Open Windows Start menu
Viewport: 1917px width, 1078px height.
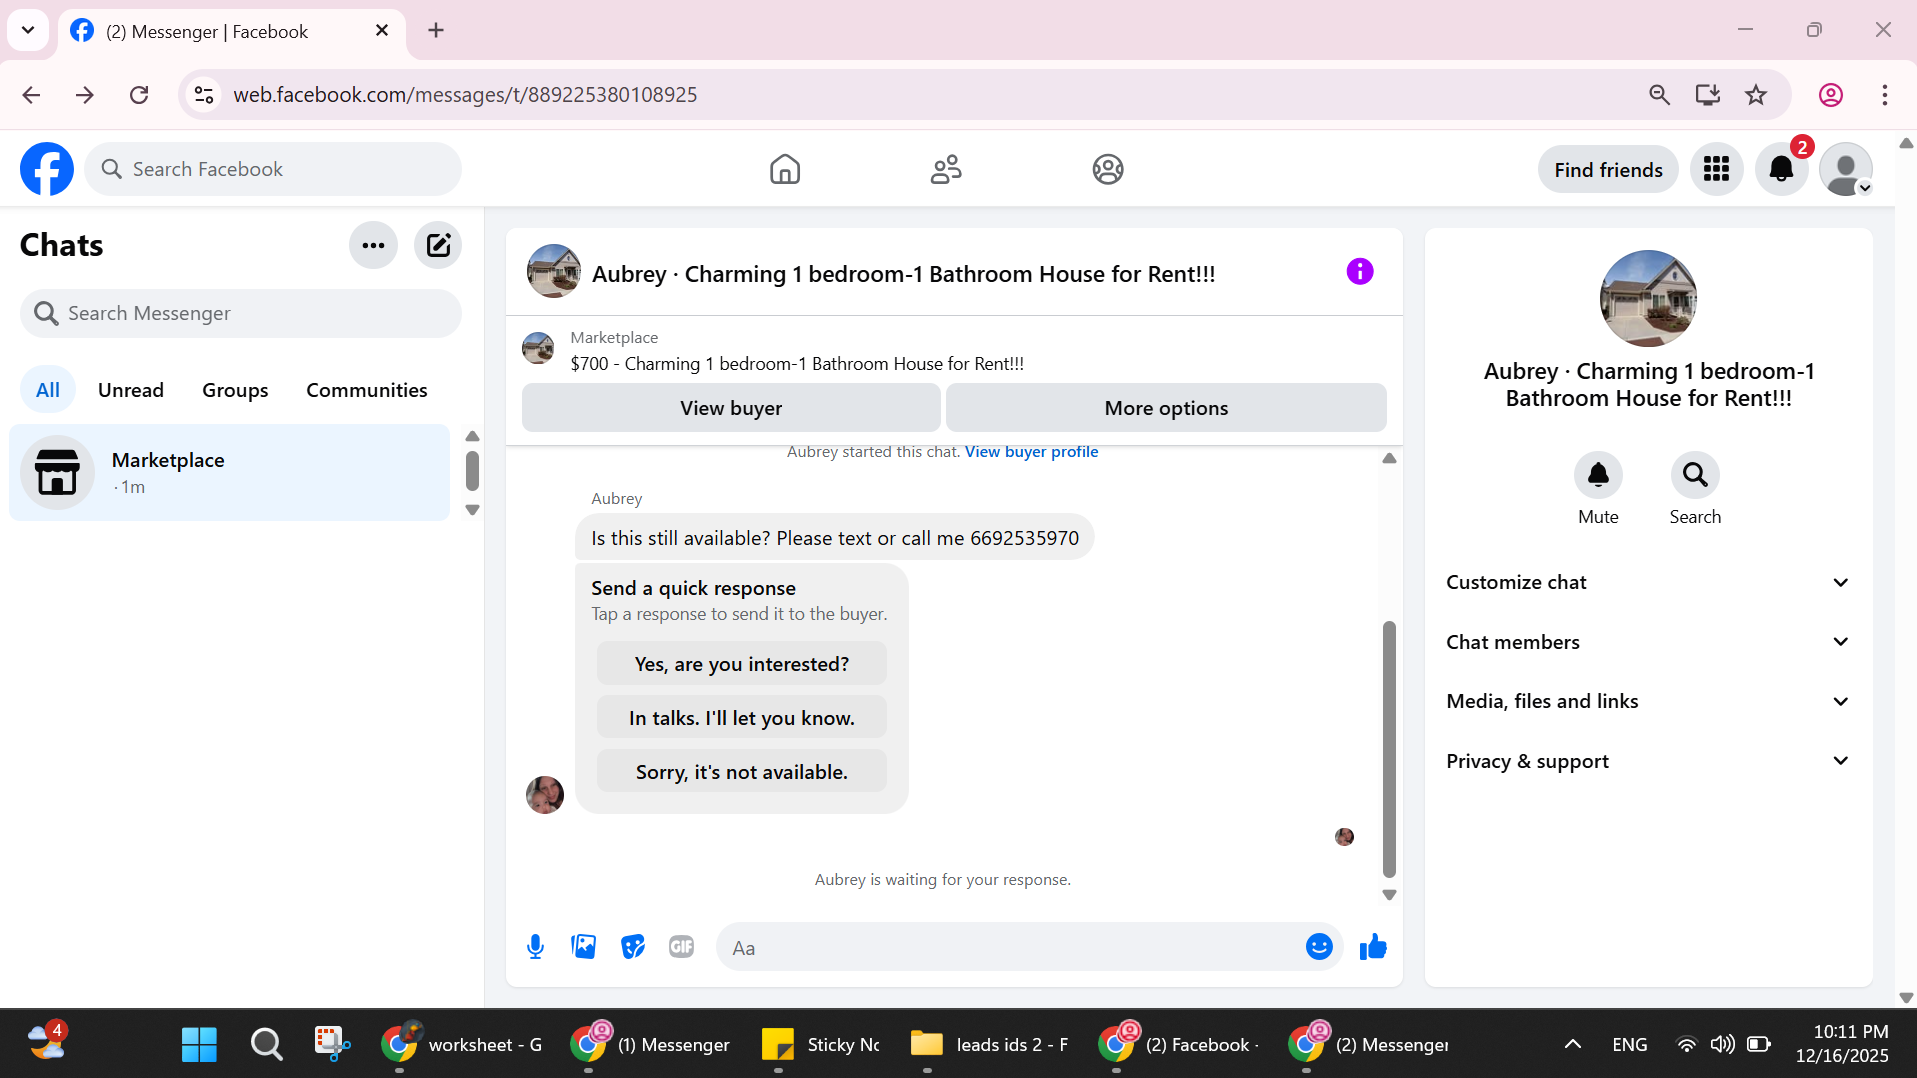pyautogui.click(x=199, y=1044)
